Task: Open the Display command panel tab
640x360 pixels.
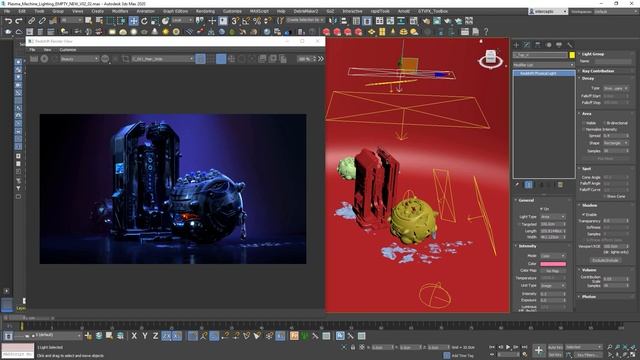Action: [559, 45]
